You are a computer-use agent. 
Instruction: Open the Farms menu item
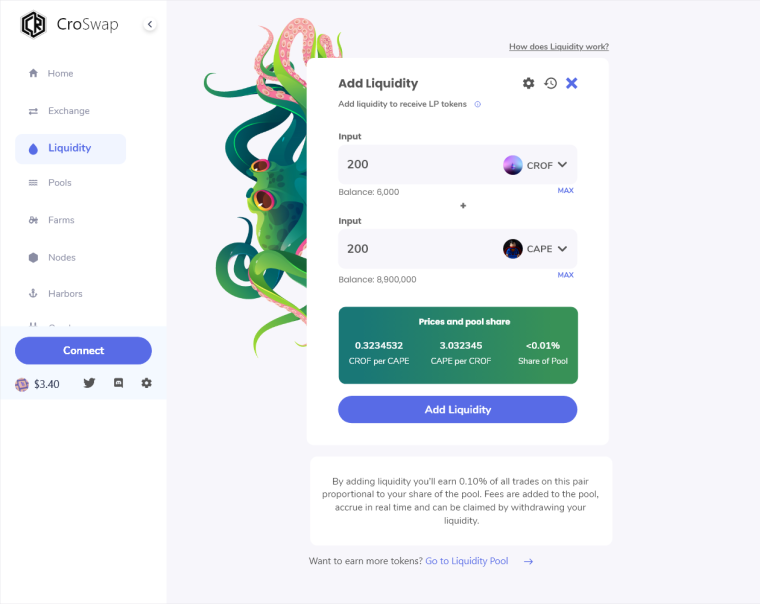(61, 220)
